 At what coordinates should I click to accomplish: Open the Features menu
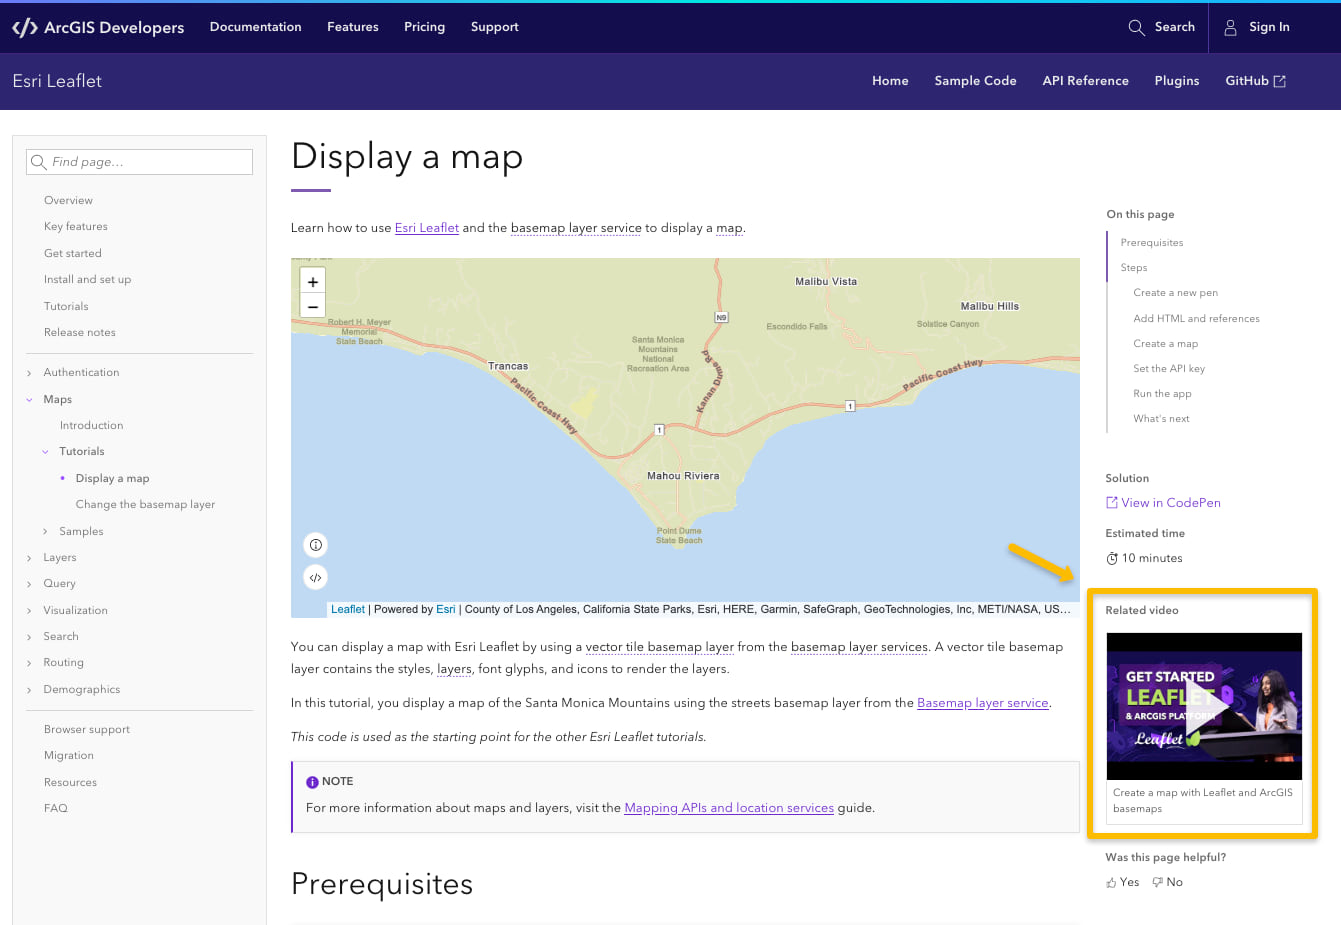pyautogui.click(x=353, y=27)
